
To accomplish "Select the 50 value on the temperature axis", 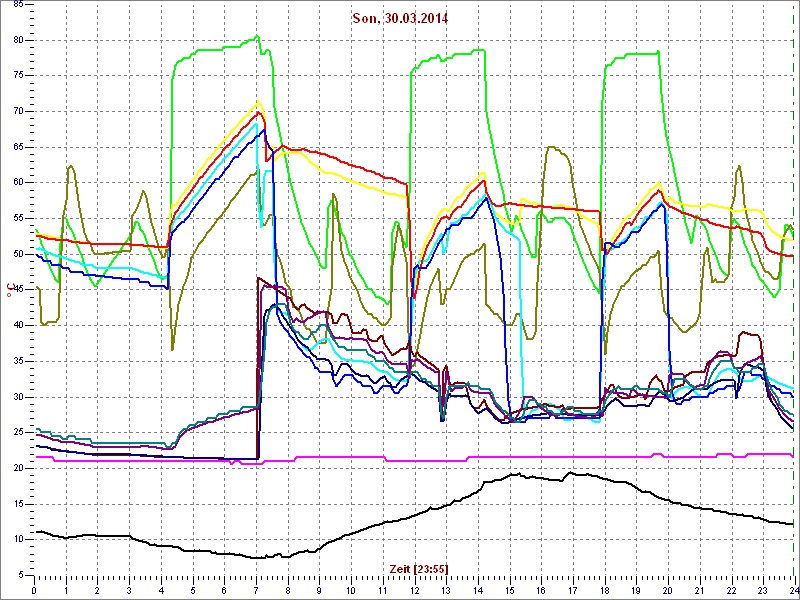I will point(17,254).
